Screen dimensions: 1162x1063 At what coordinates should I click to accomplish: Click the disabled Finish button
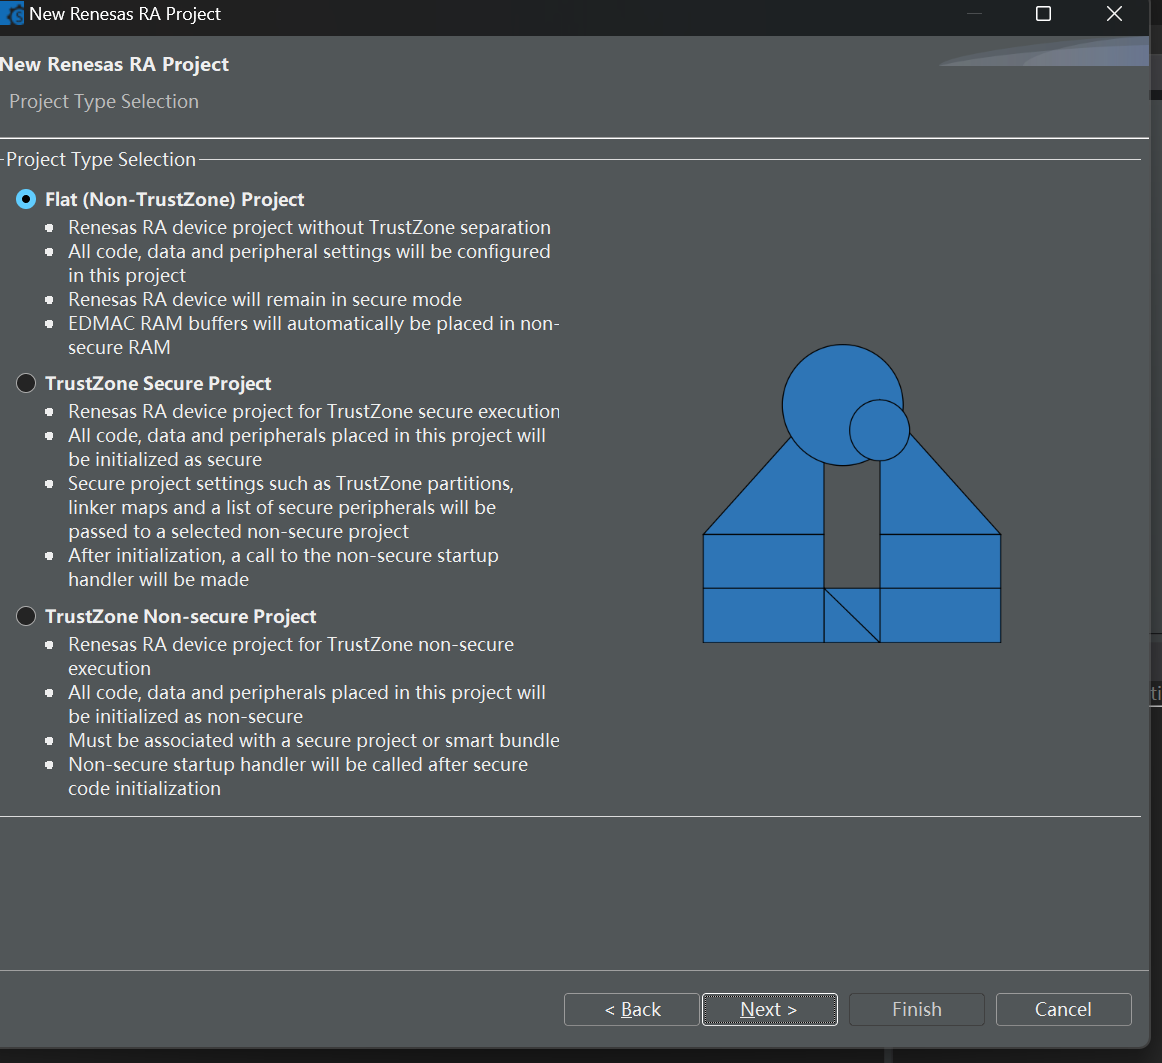tap(917, 1010)
